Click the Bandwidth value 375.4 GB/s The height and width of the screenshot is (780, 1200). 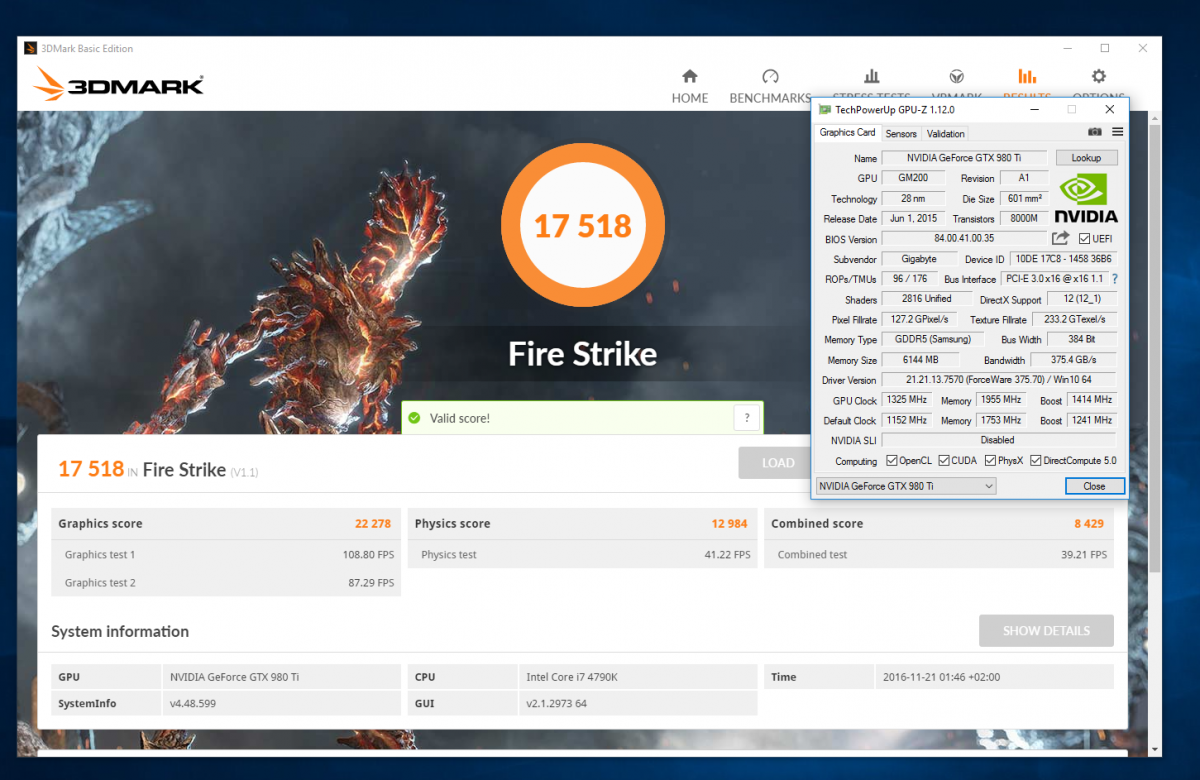(x=1076, y=360)
